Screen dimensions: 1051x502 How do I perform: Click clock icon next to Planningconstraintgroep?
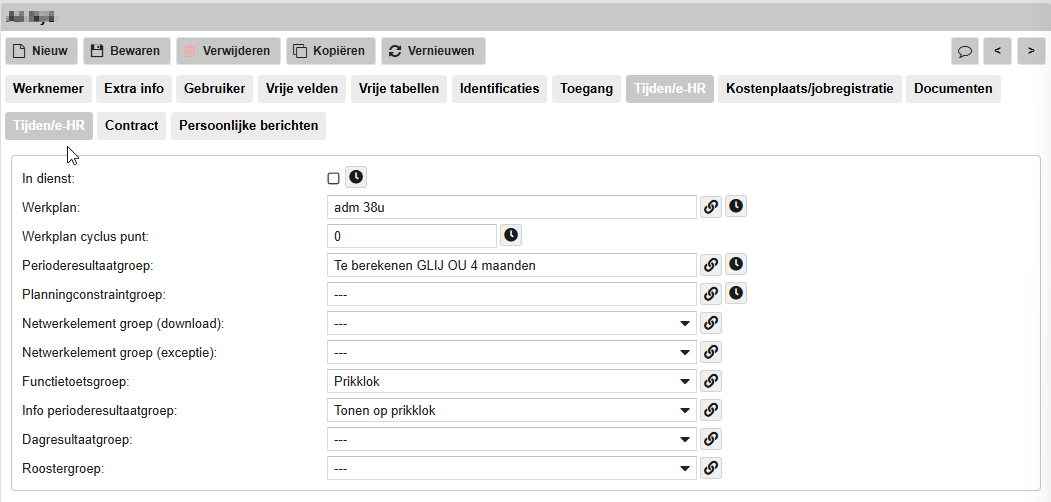point(736,294)
